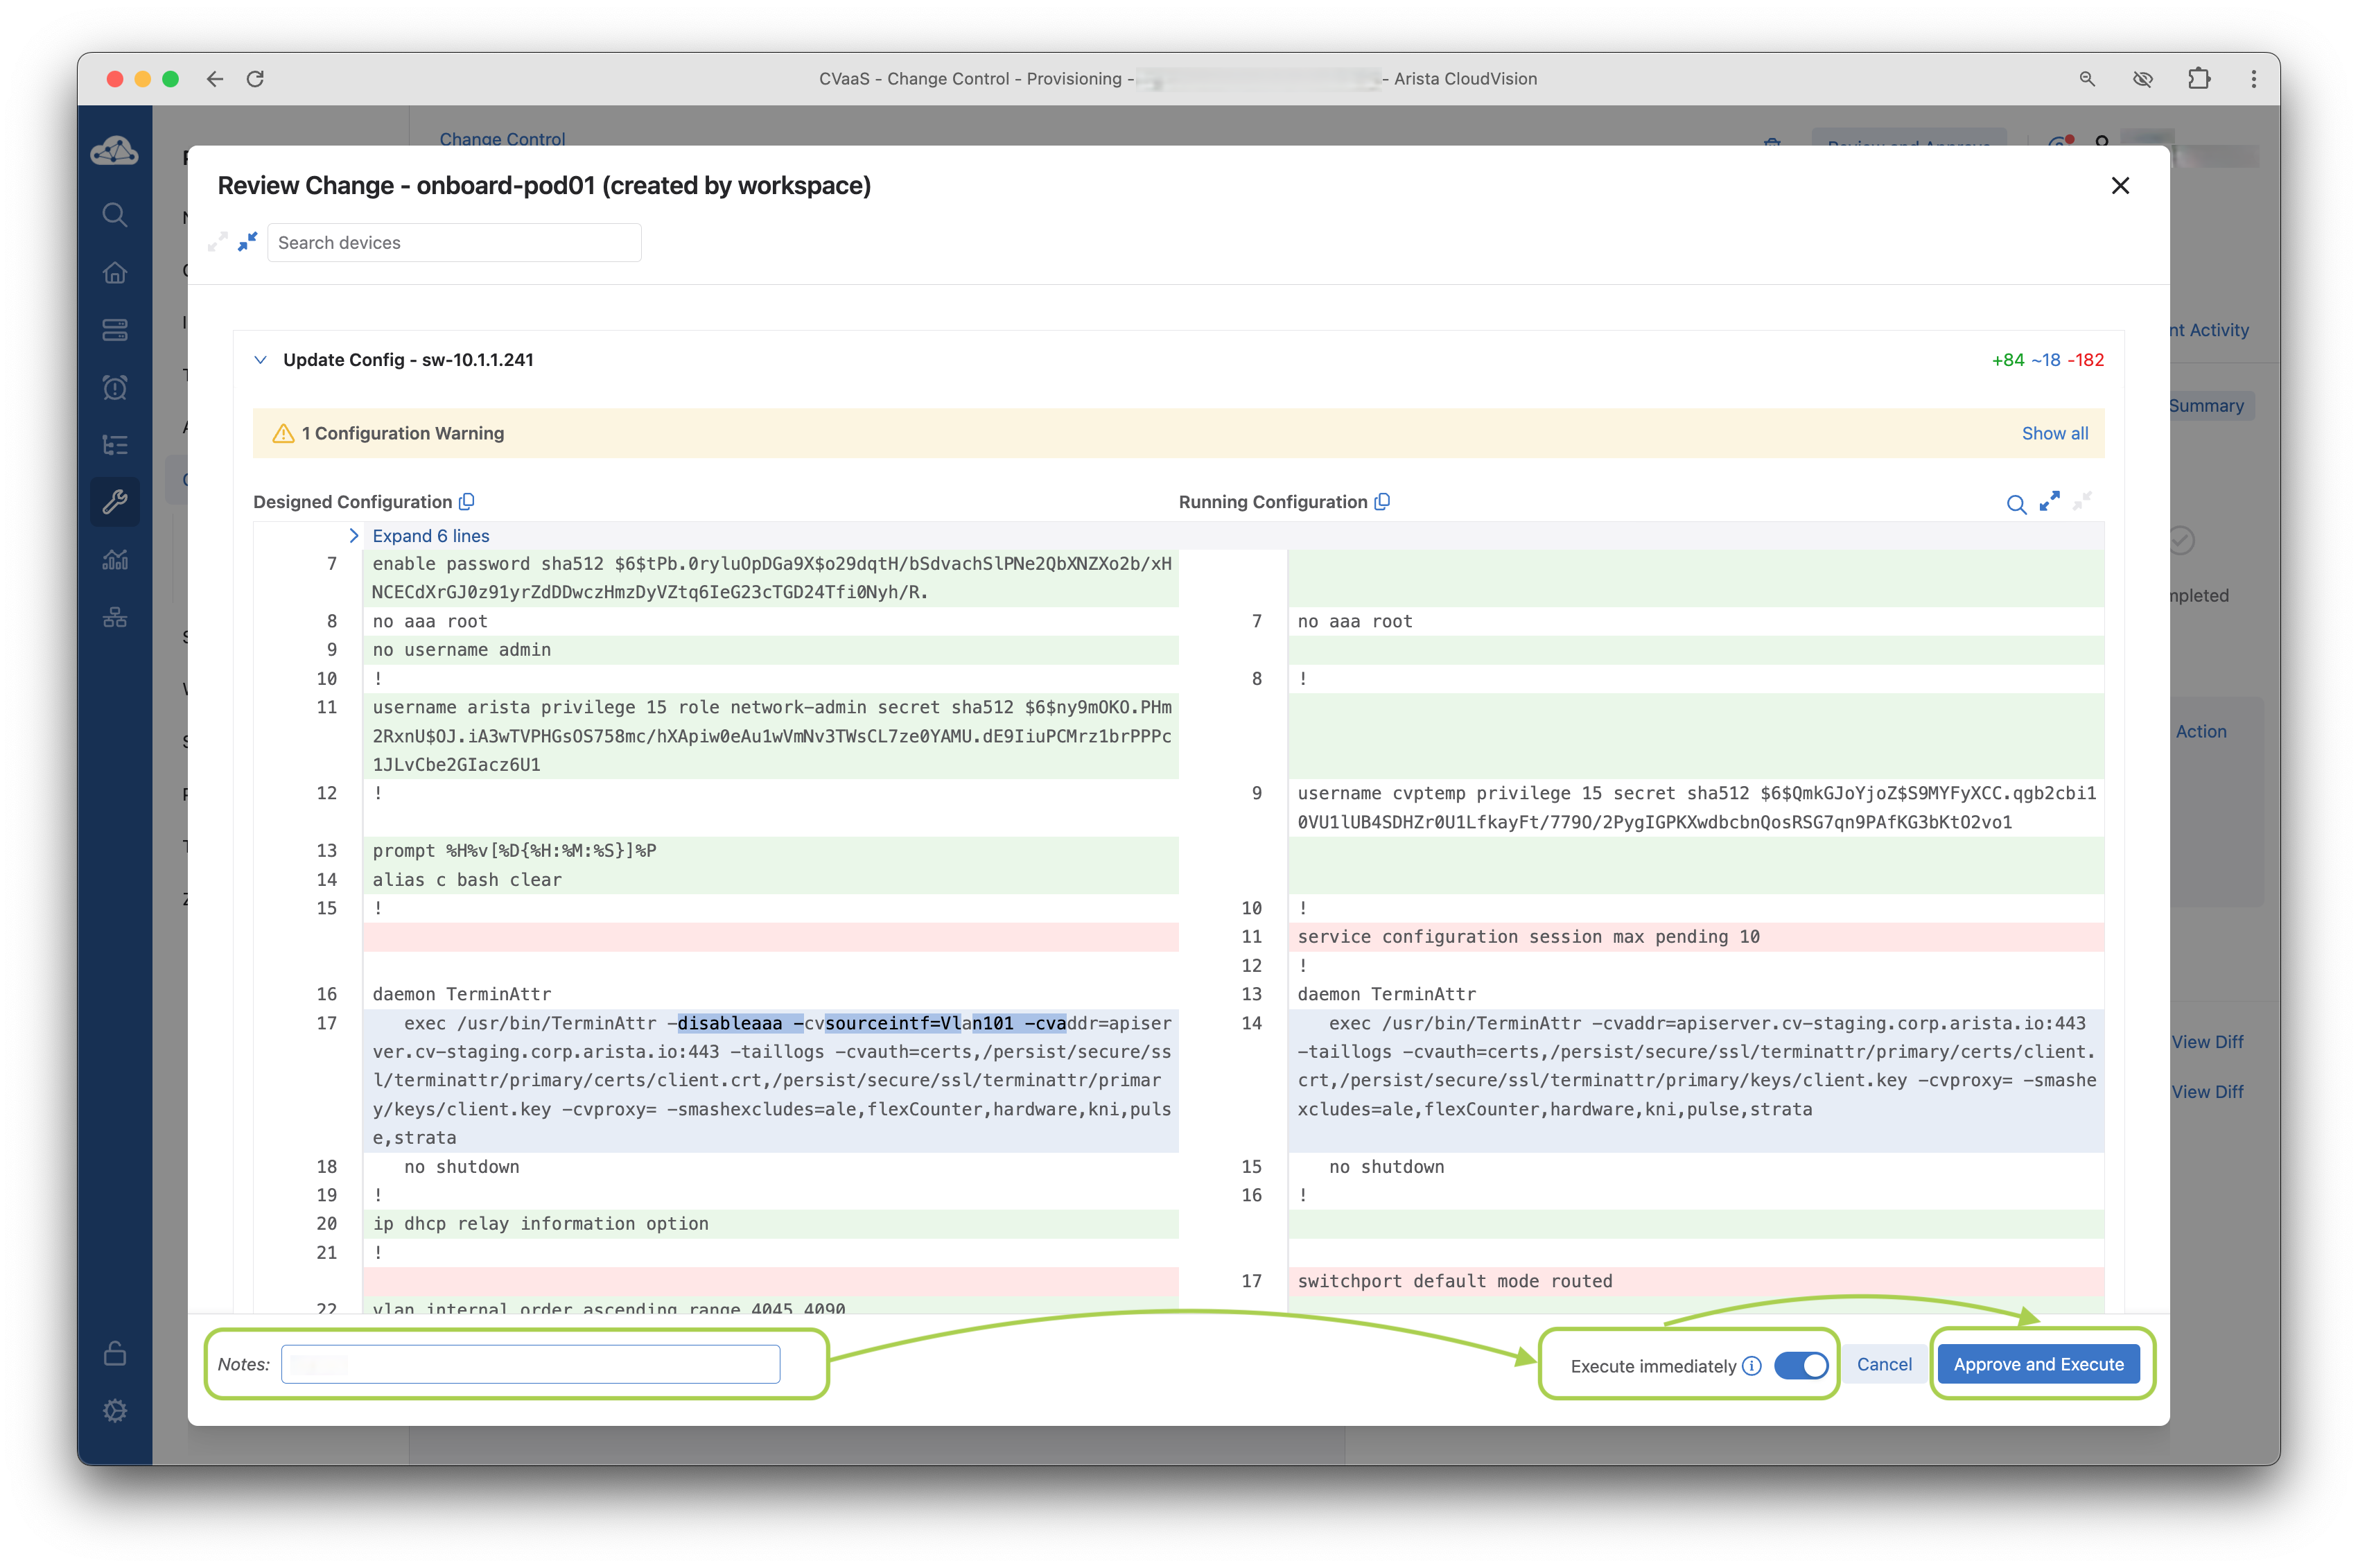This screenshot has height=1568, width=2358.
Task: Open the settings gear in sidebar
Action: [x=115, y=1410]
